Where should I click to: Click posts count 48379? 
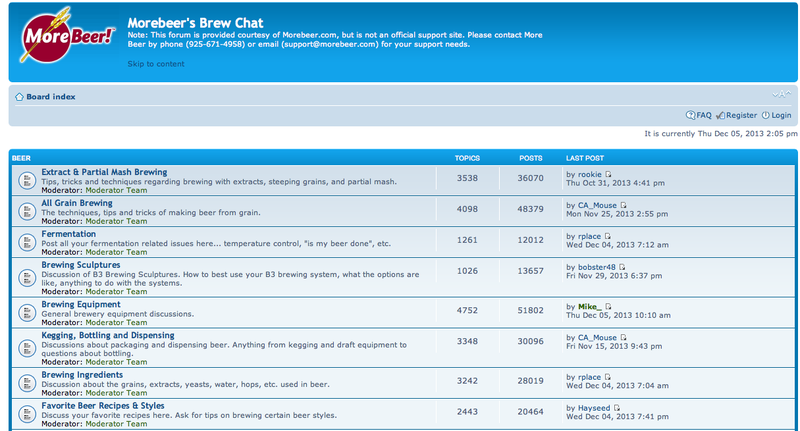pos(531,209)
